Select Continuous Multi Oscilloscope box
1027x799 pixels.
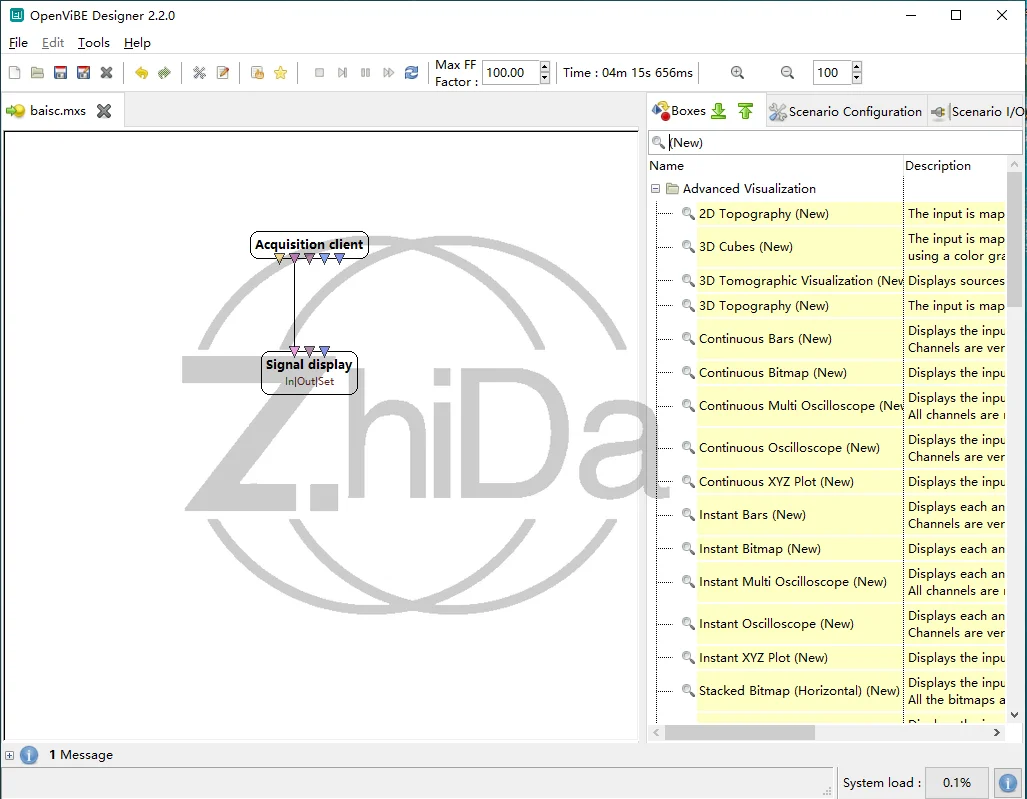click(x=800, y=405)
